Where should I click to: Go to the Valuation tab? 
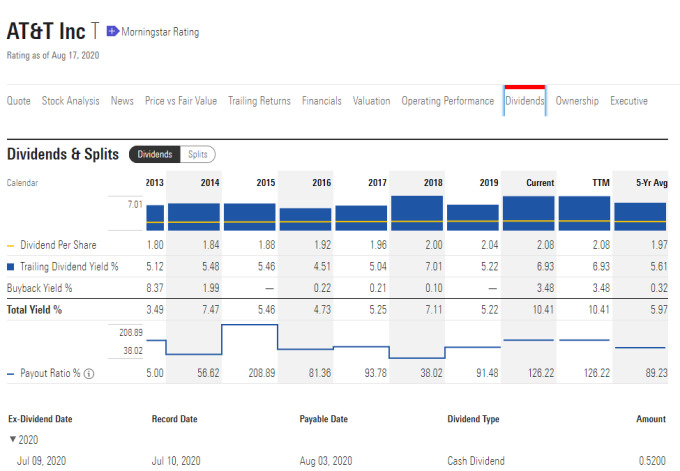[x=371, y=101]
